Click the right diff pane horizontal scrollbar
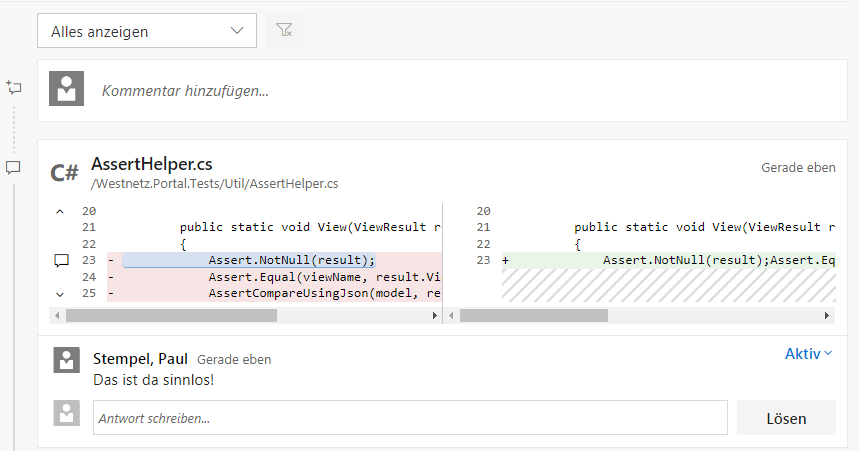 click(533, 315)
